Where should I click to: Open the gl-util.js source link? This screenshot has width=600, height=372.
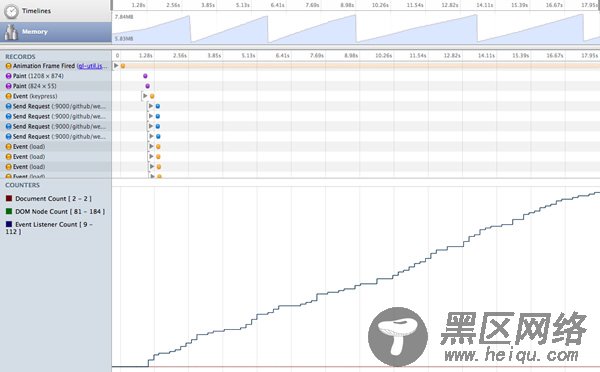click(92, 66)
